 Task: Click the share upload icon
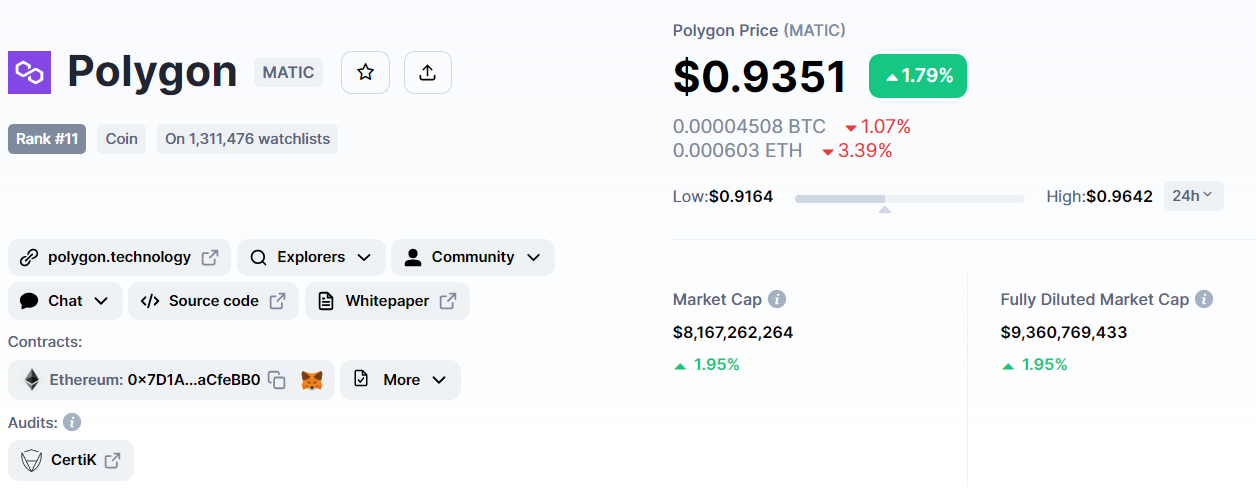pyautogui.click(x=428, y=73)
